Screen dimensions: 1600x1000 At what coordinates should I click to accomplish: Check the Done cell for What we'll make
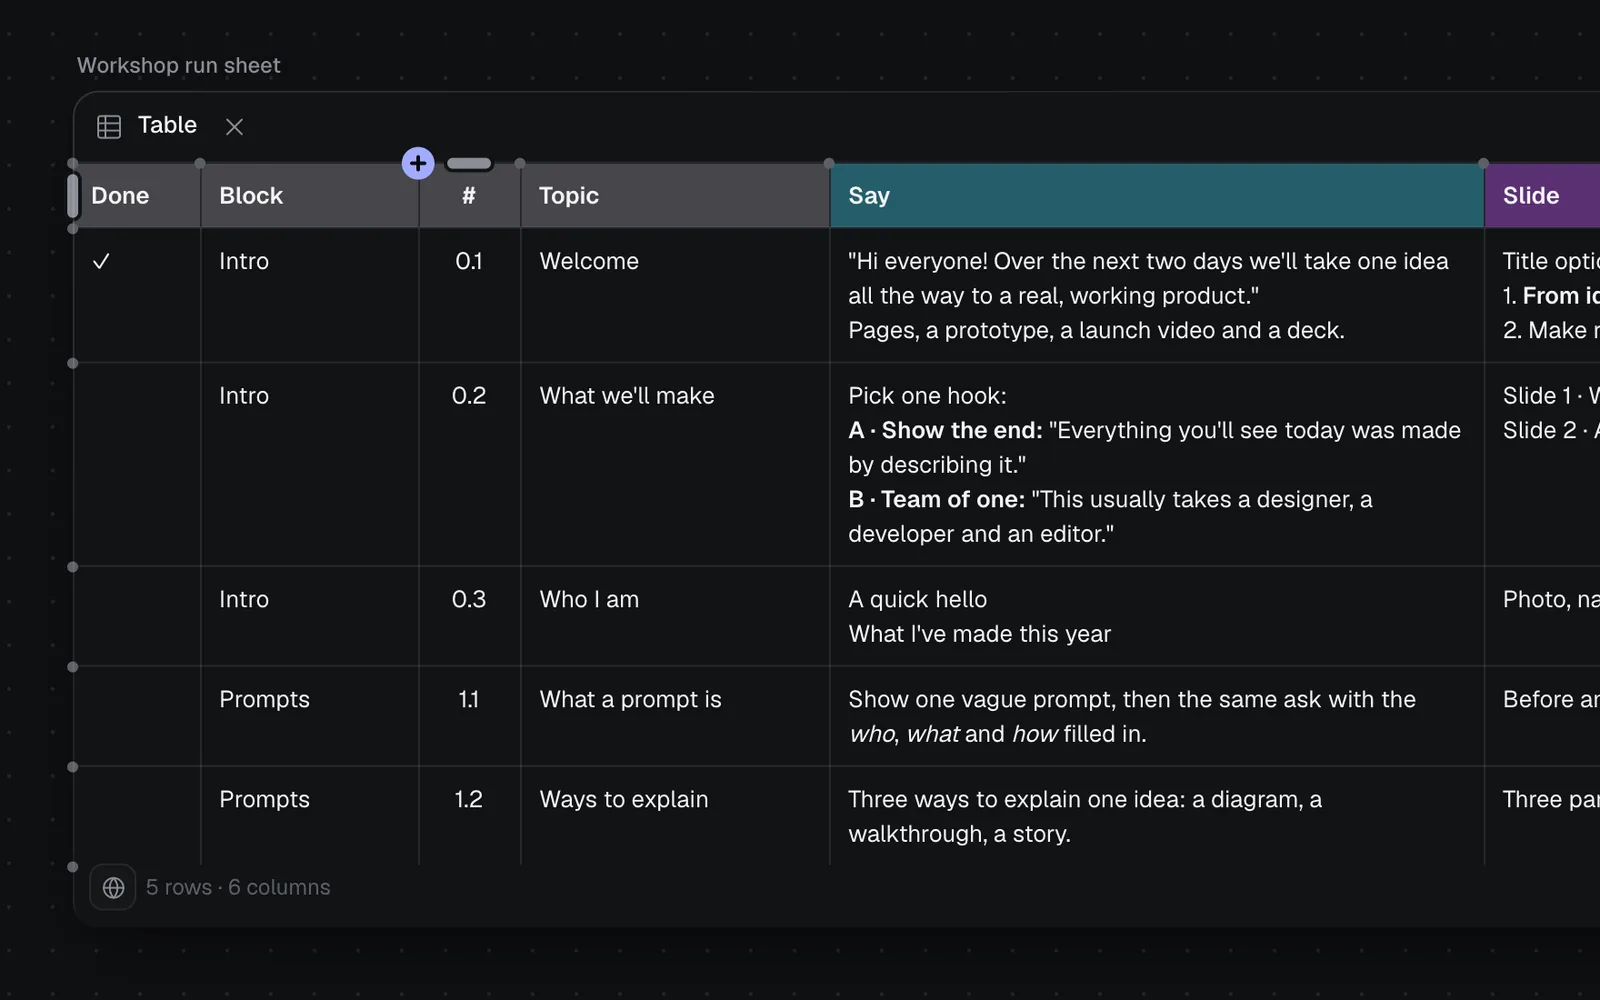click(137, 464)
